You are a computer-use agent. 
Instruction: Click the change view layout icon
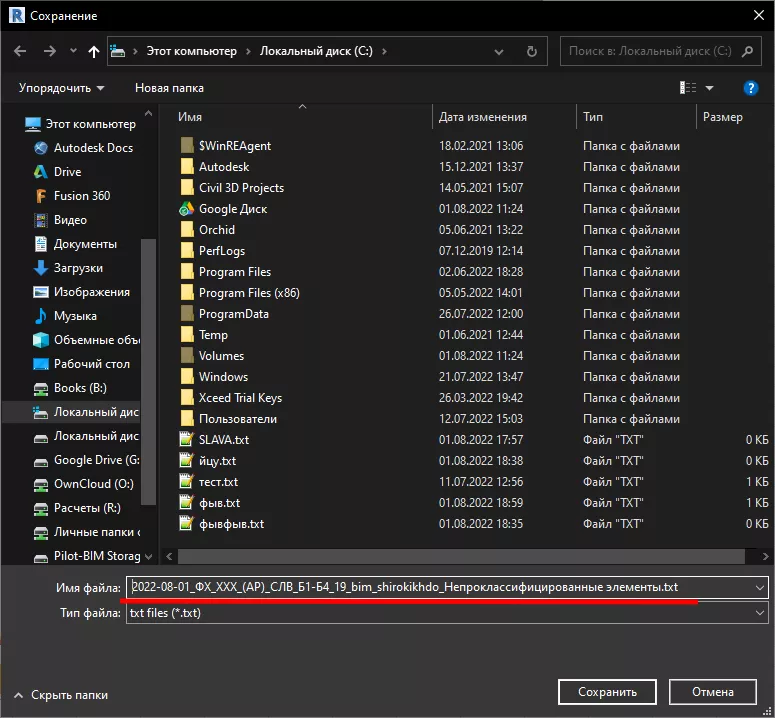point(688,88)
